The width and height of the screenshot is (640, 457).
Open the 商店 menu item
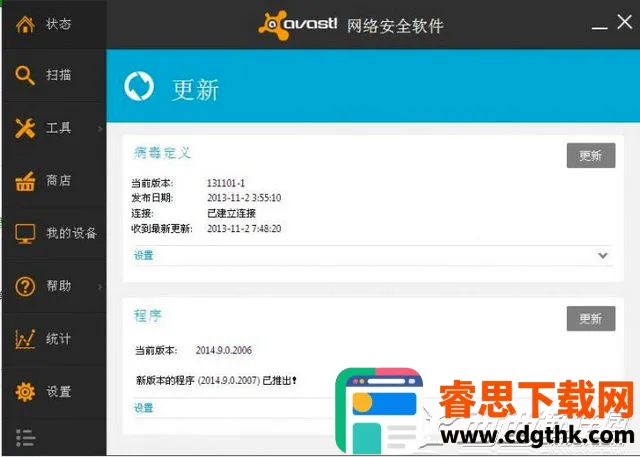coord(54,181)
